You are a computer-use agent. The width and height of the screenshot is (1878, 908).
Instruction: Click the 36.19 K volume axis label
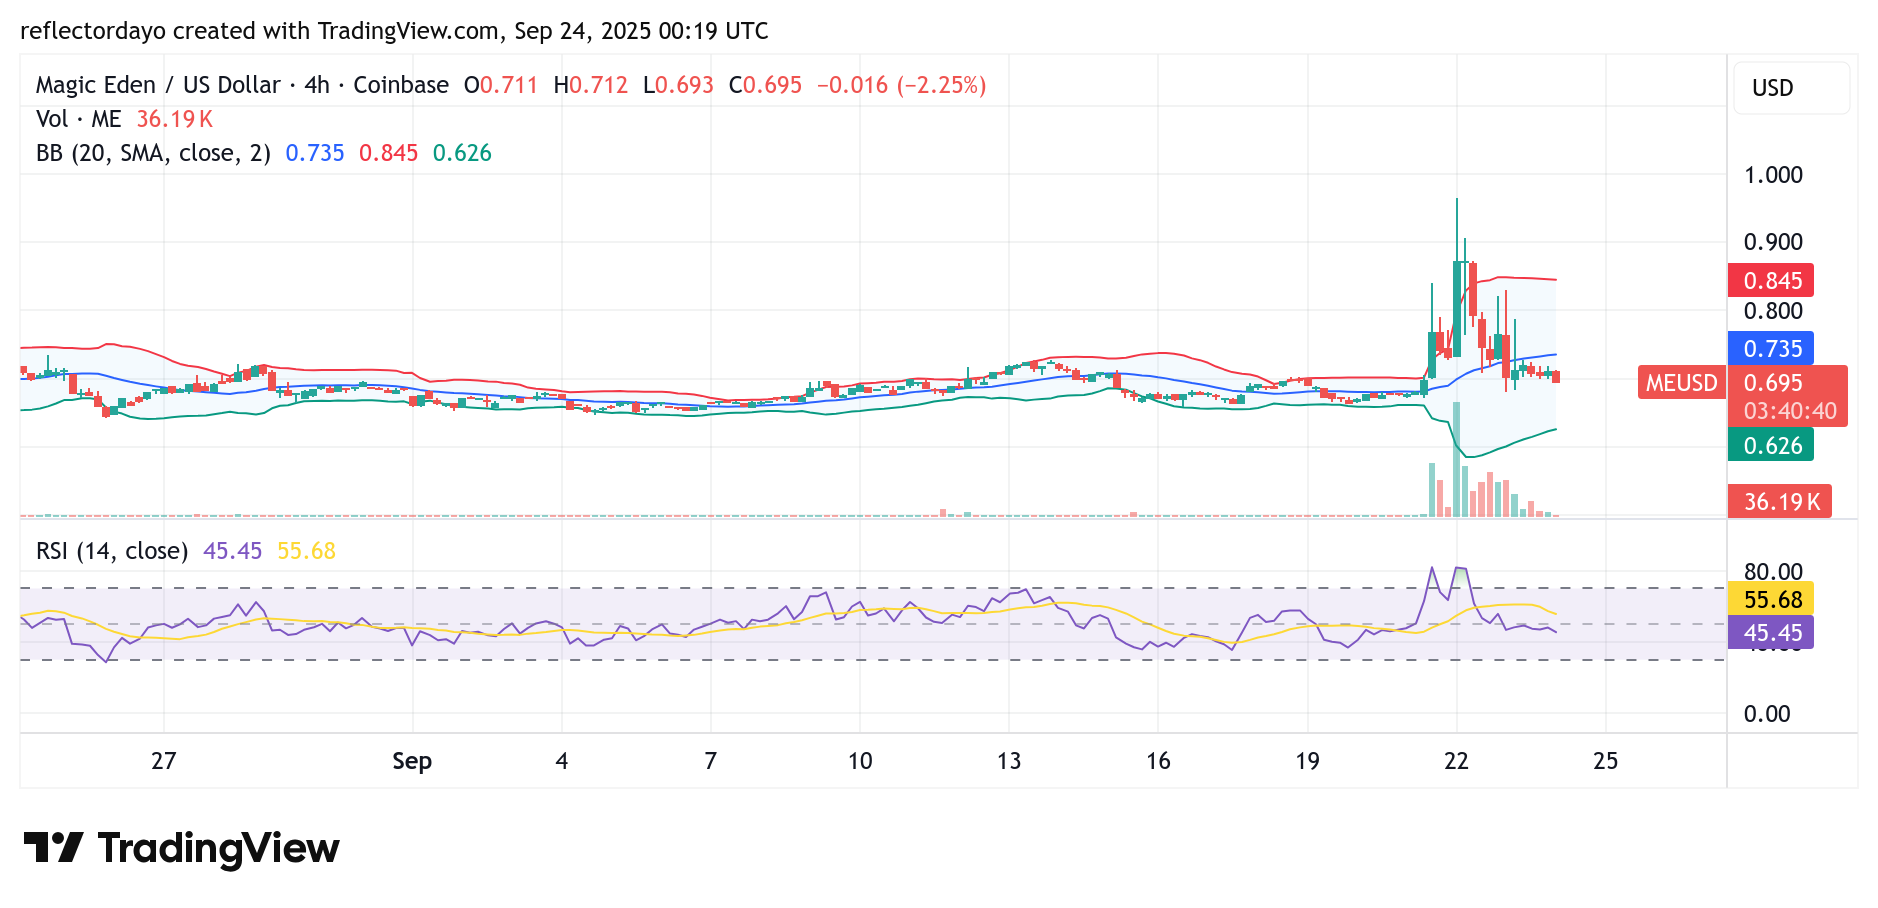[1780, 502]
